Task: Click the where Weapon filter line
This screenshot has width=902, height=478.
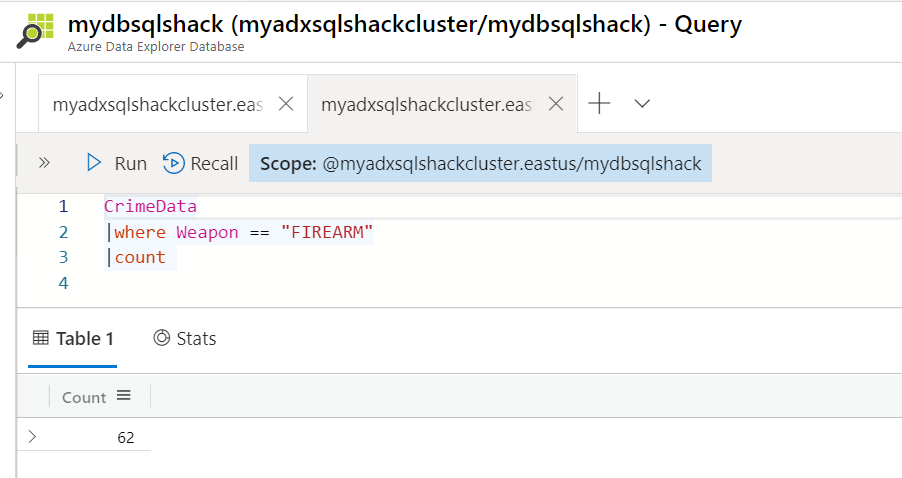Action: tap(243, 232)
